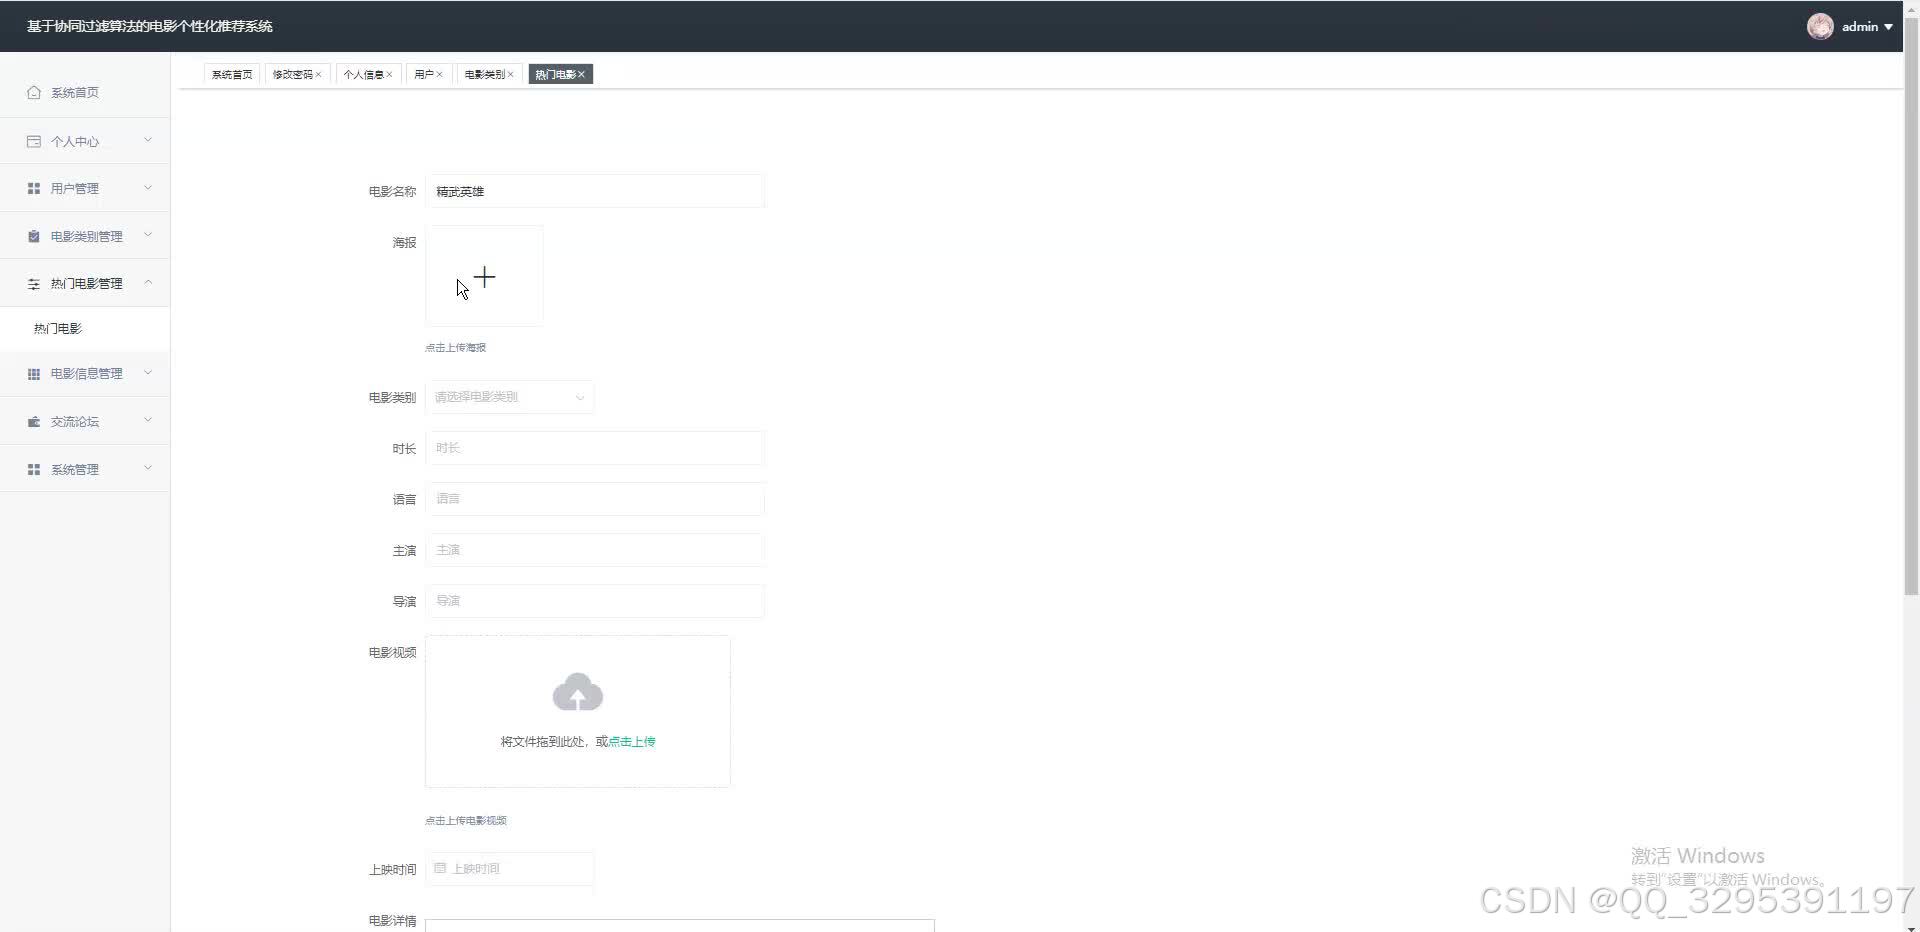The image size is (1920, 932).
Task: Expand the 电影类别管理 menu chevron
Action: pyautogui.click(x=148, y=235)
